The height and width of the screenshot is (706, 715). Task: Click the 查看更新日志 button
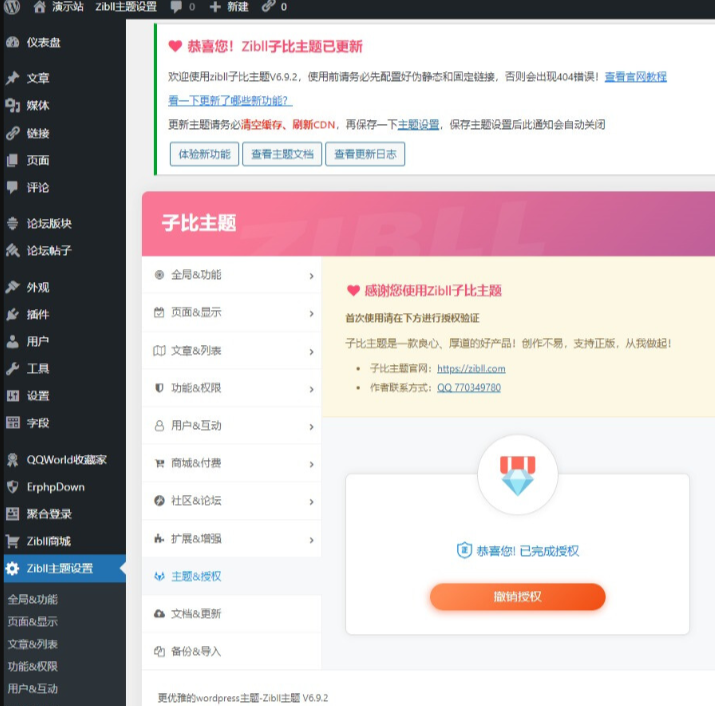point(365,154)
